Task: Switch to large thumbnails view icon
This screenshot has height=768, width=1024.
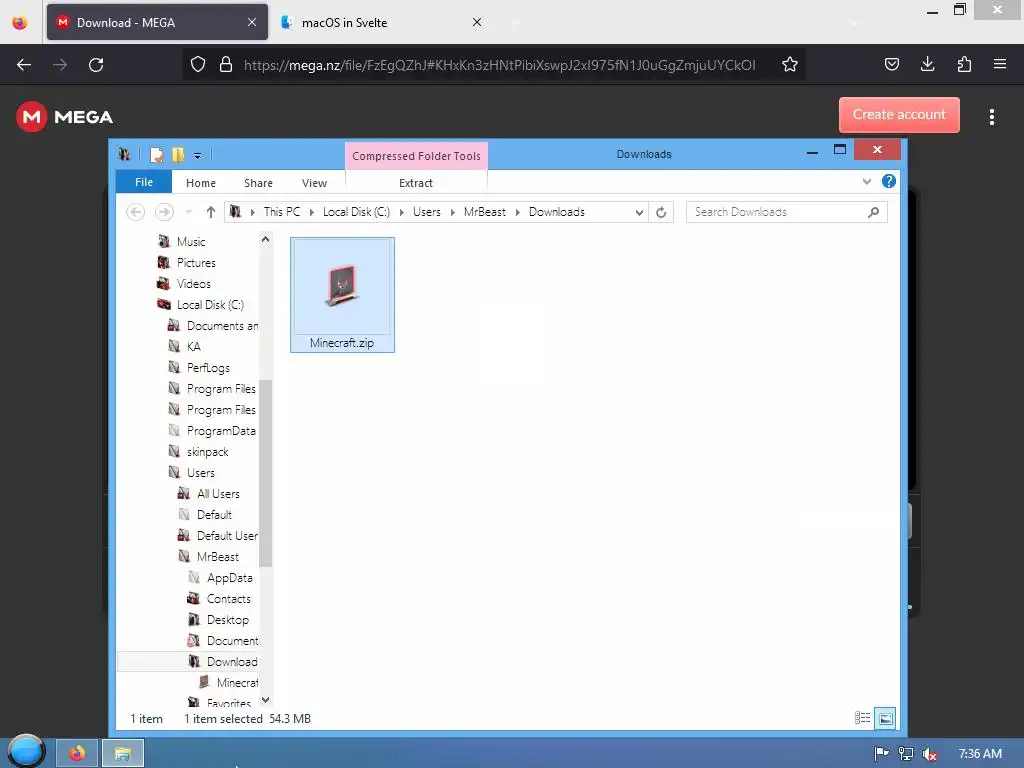Action: (x=886, y=718)
